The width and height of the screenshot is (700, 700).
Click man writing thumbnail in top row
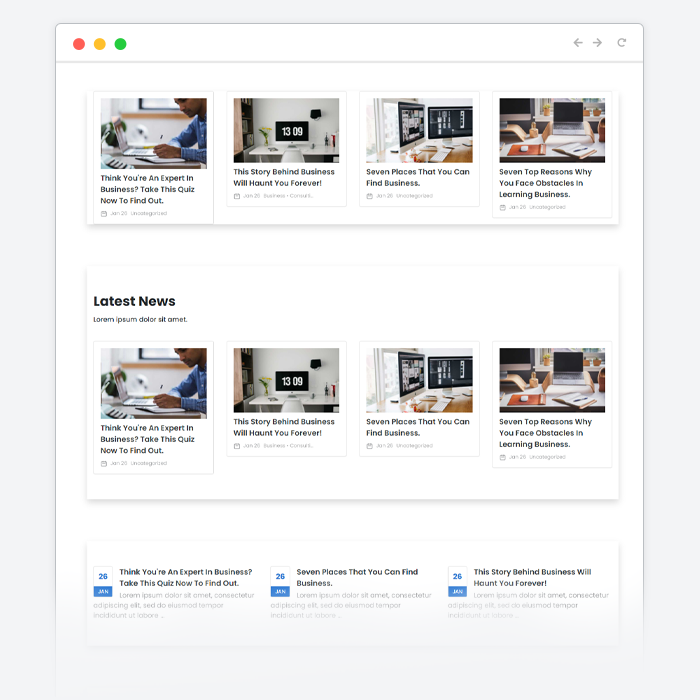(x=153, y=132)
